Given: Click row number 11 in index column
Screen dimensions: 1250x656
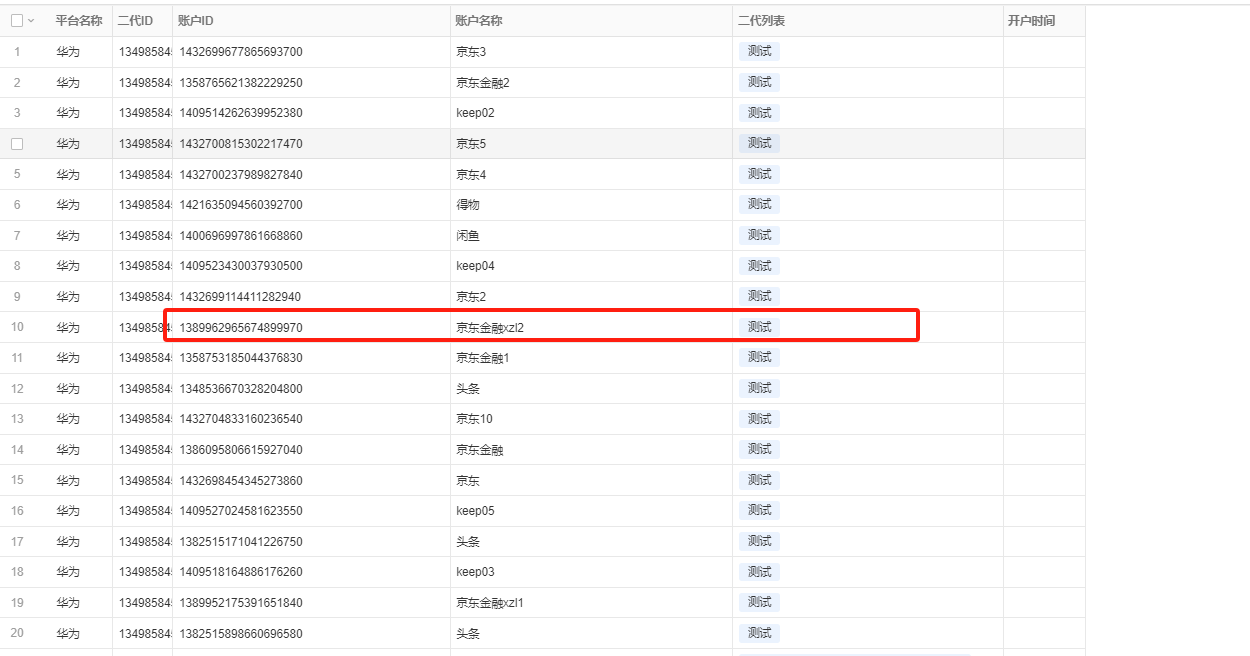Looking at the screenshot, I should (17, 358).
